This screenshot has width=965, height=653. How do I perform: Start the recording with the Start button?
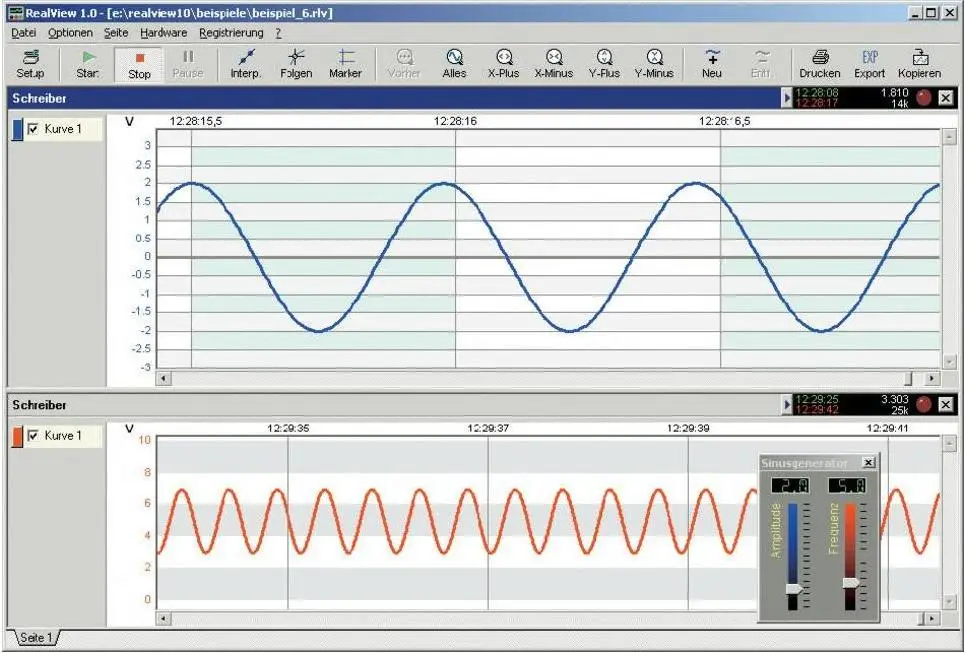[88, 64]
